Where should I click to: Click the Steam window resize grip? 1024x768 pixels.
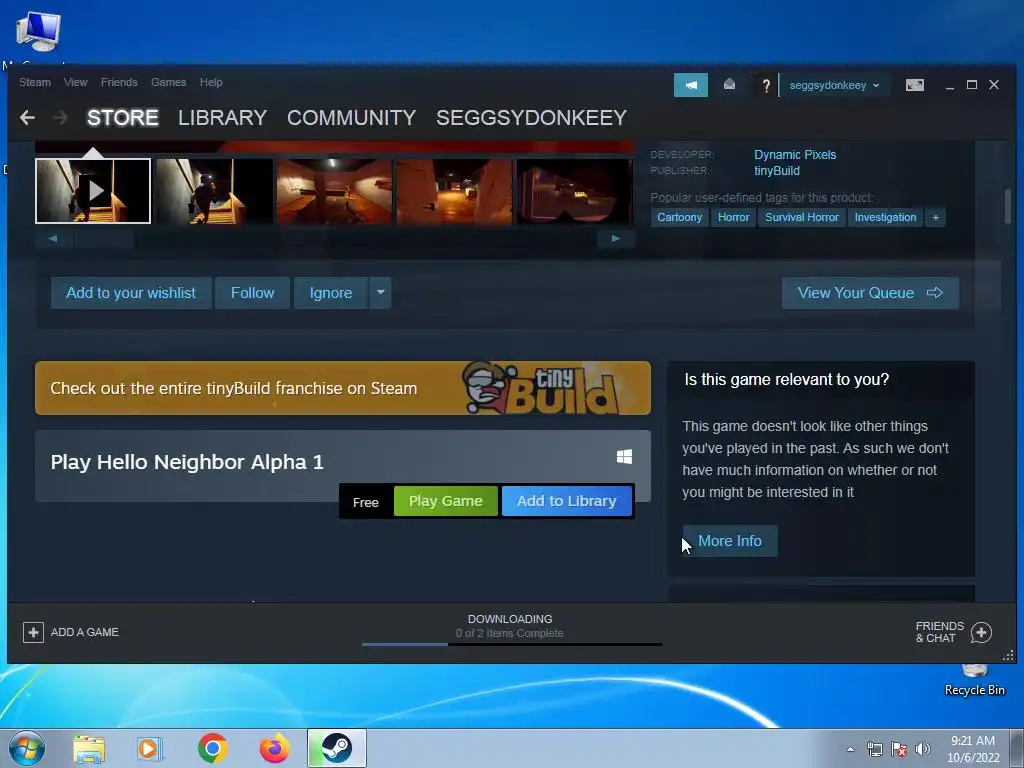point(1008,655)
